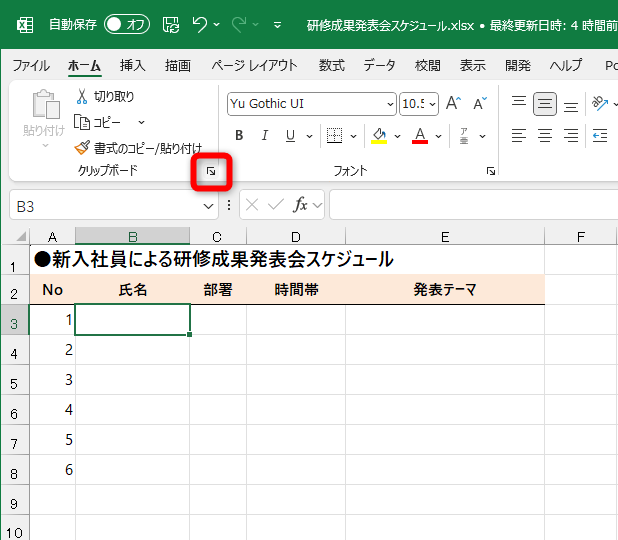Apply cell borders icon
Screen dimensions: 618x540
click(x=334, y=136)
